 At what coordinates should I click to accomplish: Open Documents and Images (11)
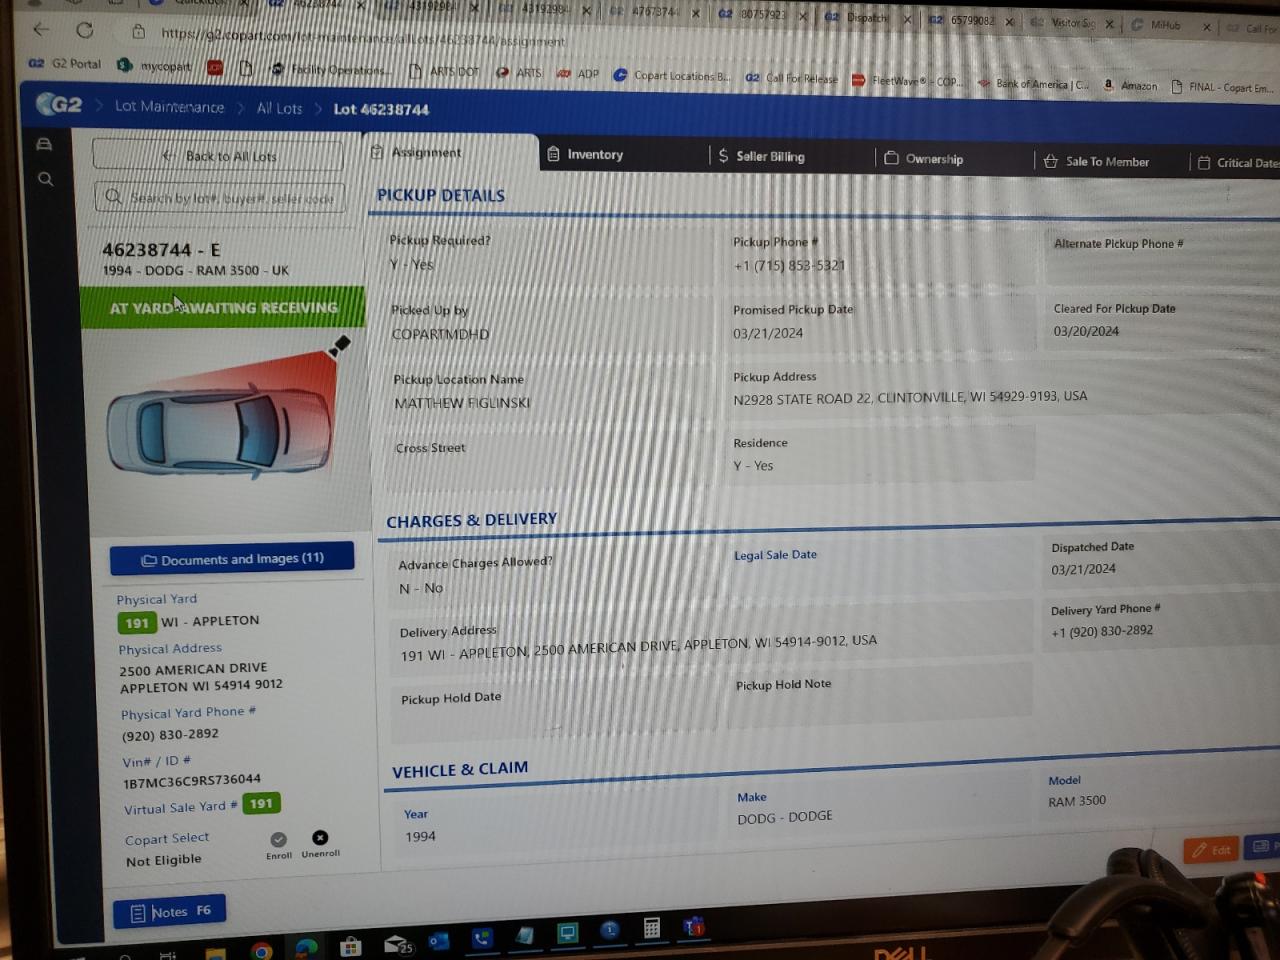tap(232, 559)
